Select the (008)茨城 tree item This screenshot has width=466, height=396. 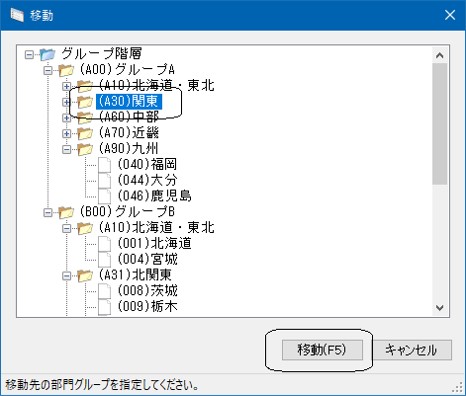pyautogui.click(x=147, y=291)
